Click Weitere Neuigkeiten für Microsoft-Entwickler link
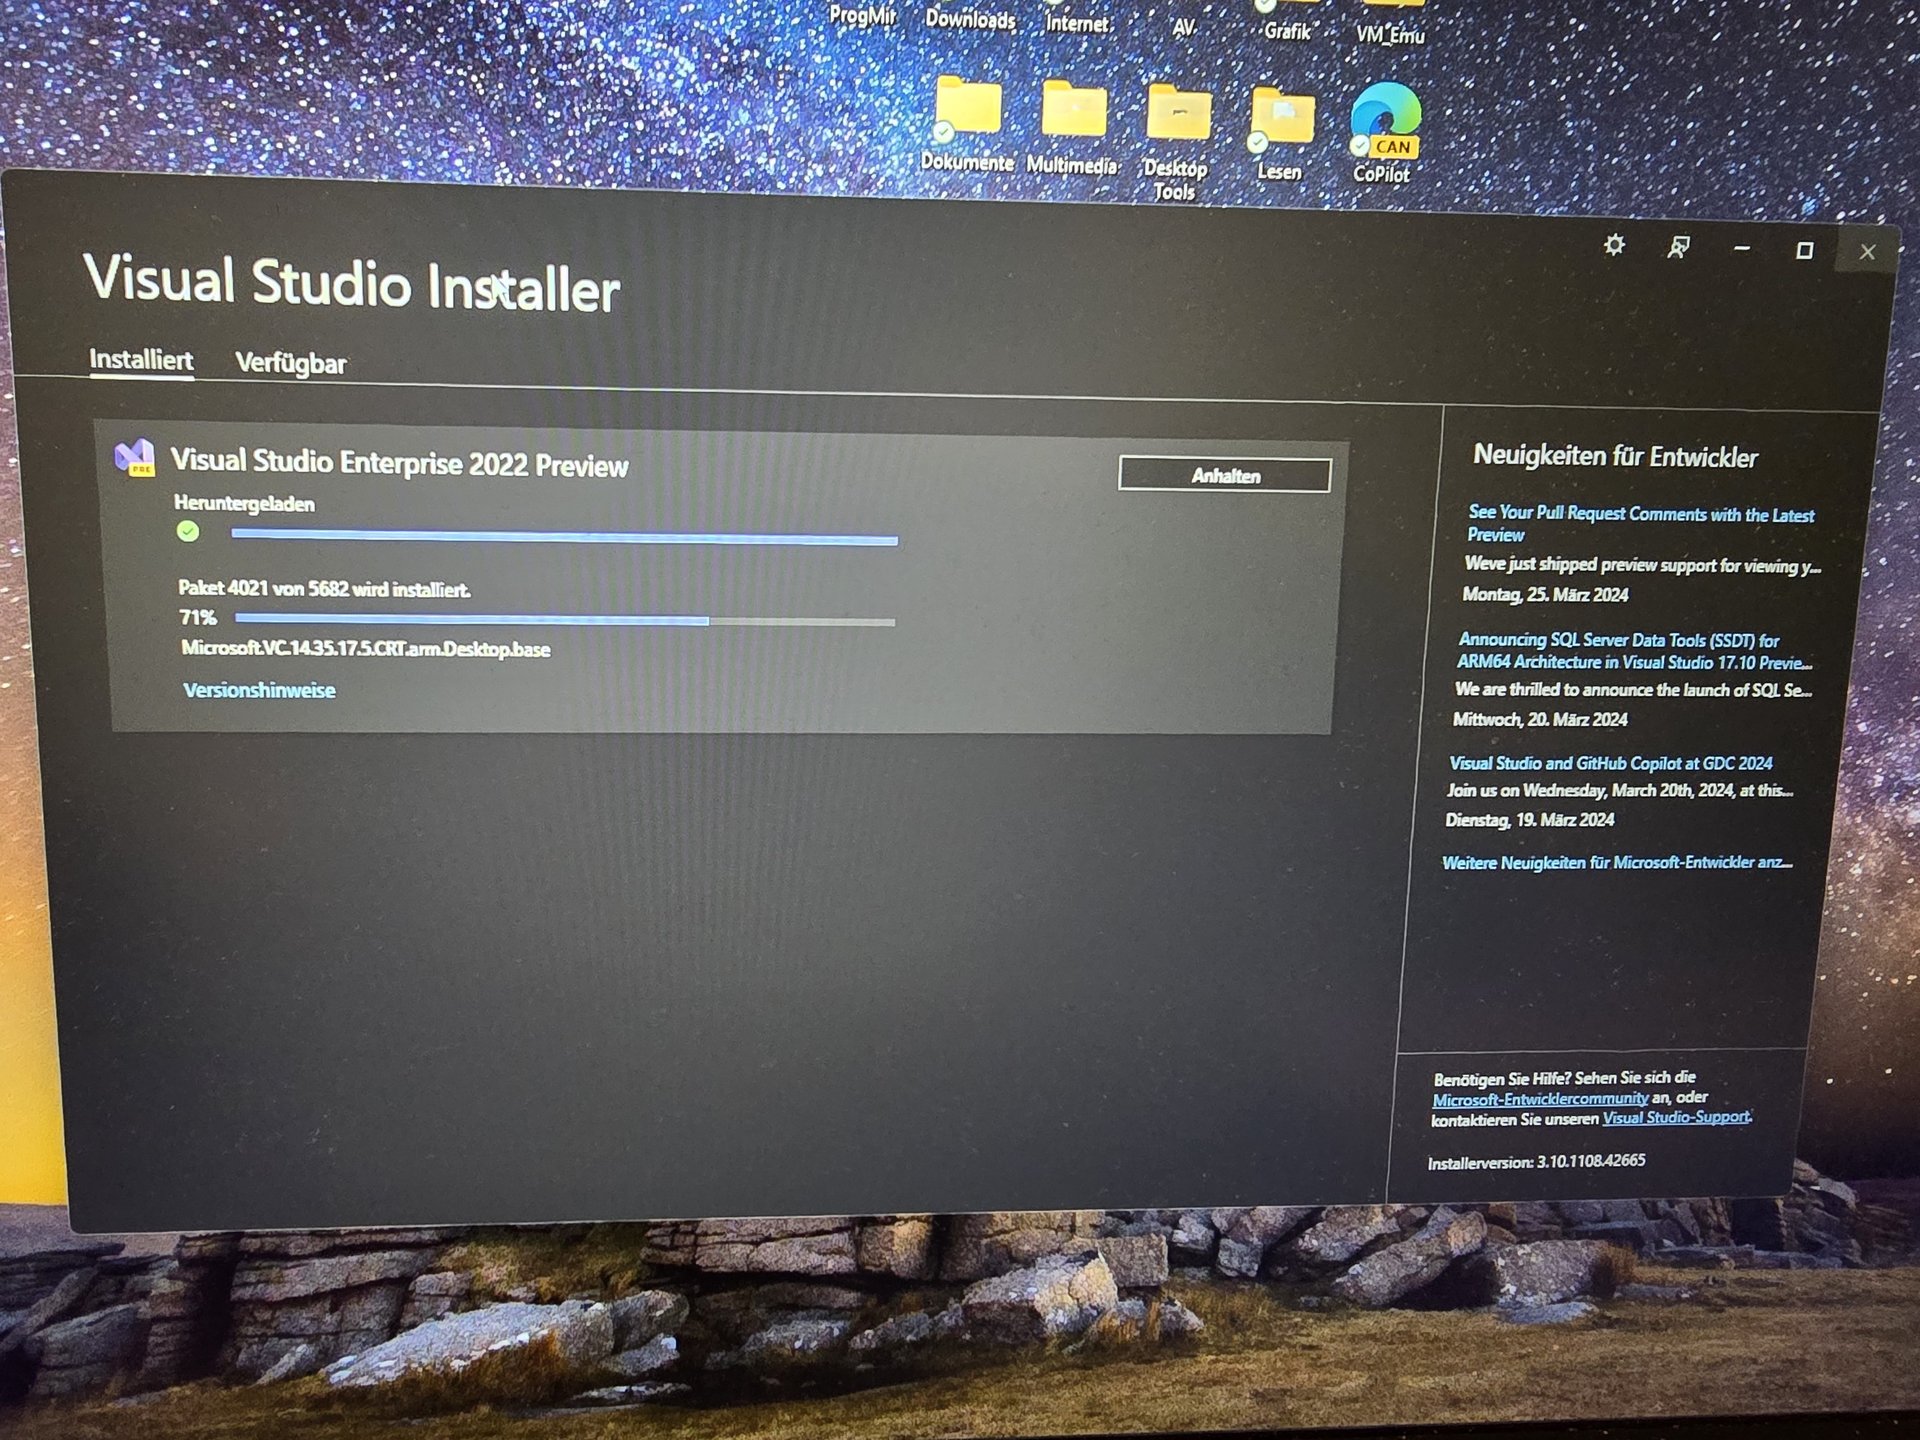The width and height of the screenshot is (1920, 1440). 1616,862
